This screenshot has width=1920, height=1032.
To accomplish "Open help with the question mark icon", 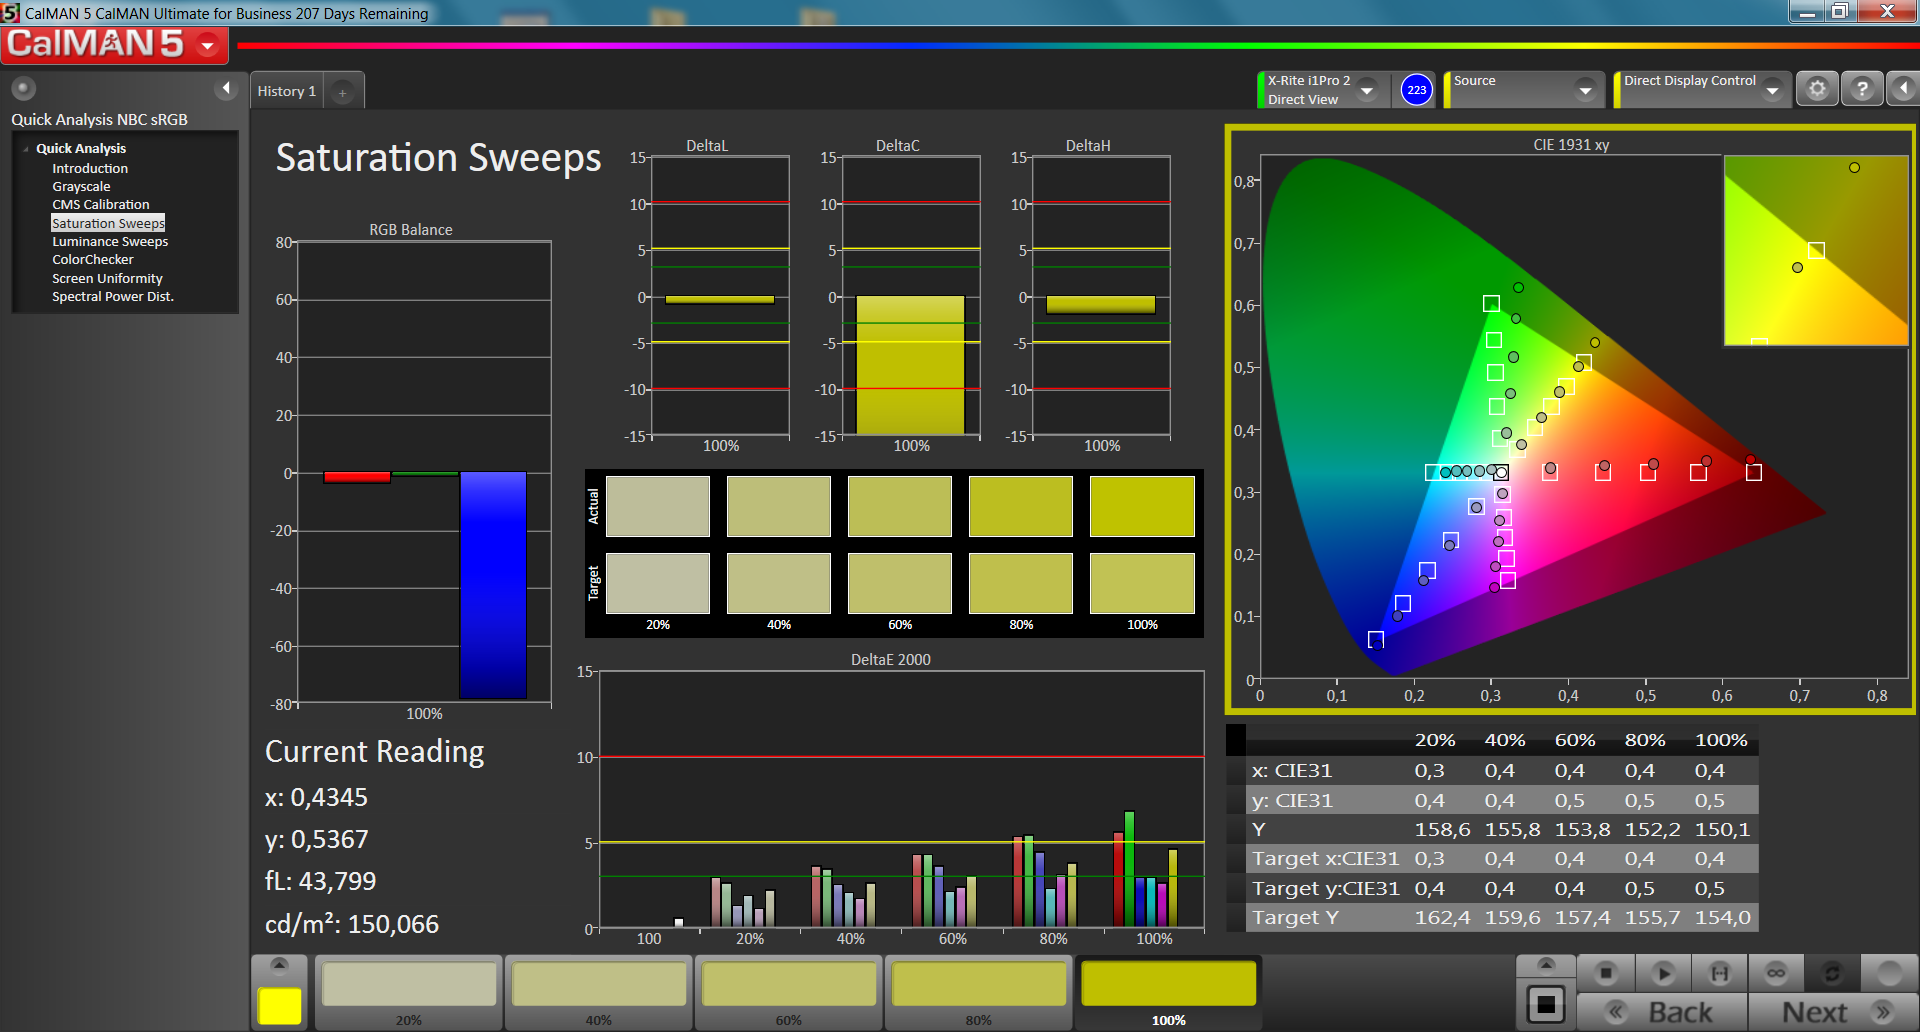I will (x=1862, y=89).
